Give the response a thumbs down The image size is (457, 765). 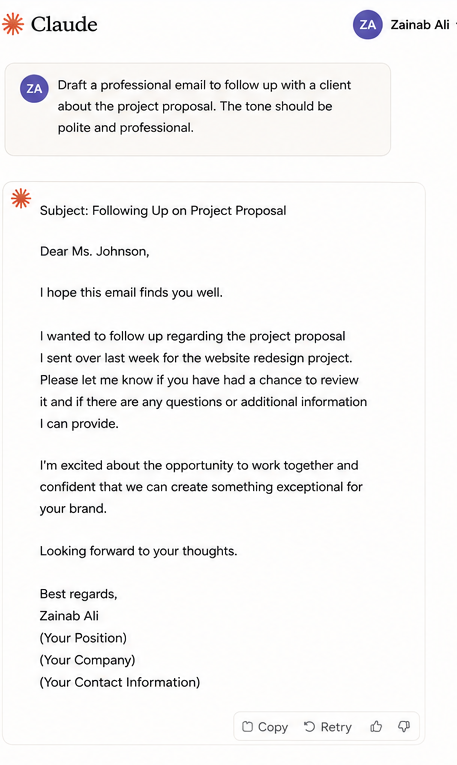(404, 727)
